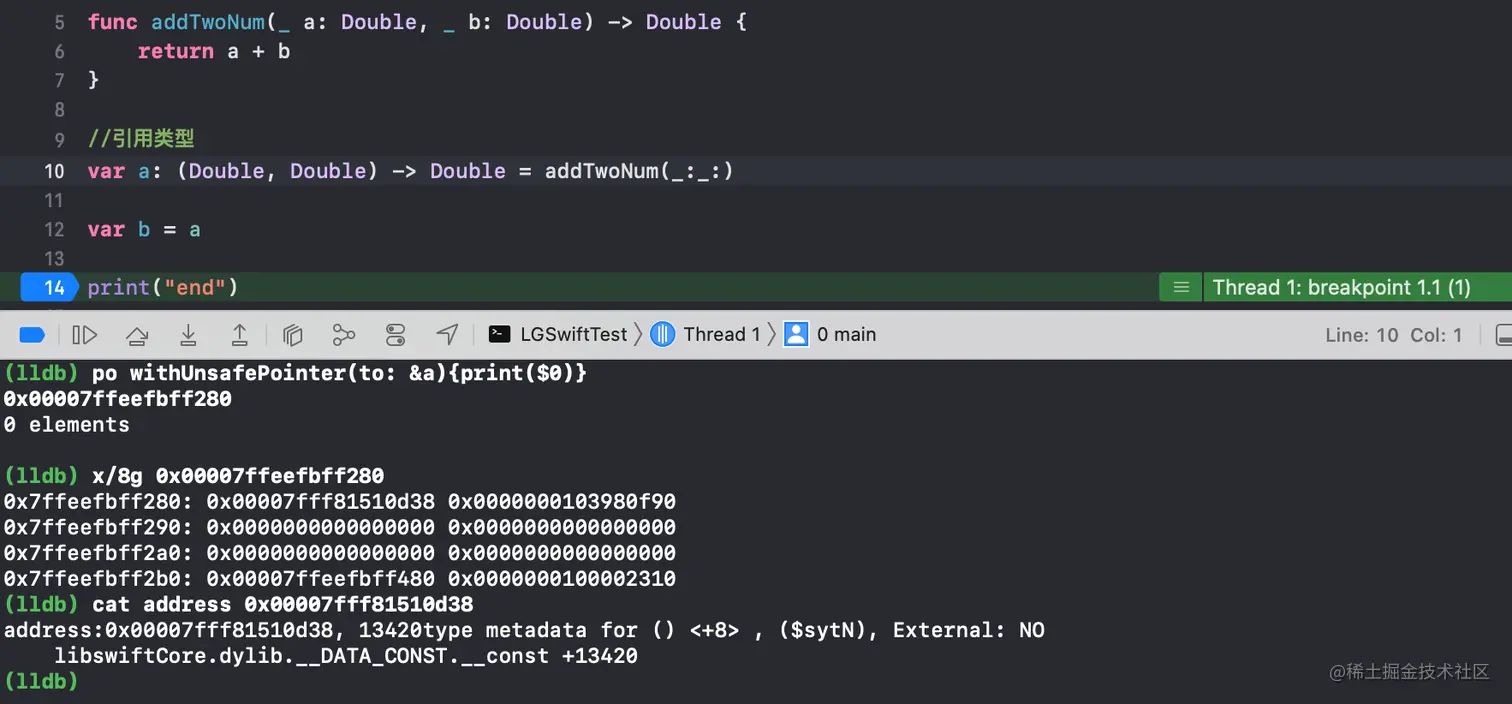Click the print("end") statement
The image size is (1512, 704).
163,288
